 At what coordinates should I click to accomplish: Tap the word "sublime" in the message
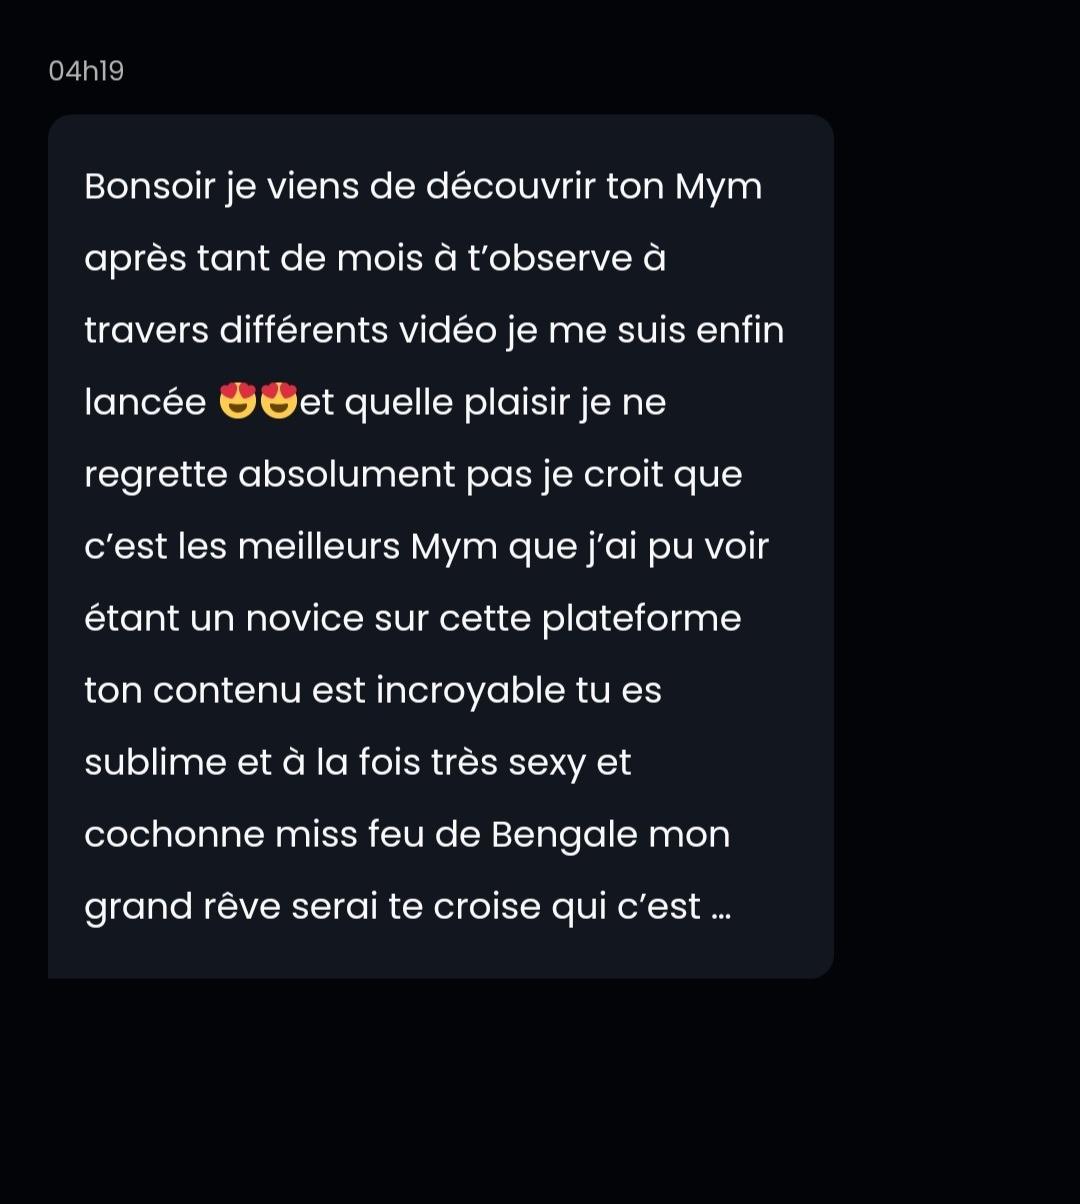coord(153,763)
